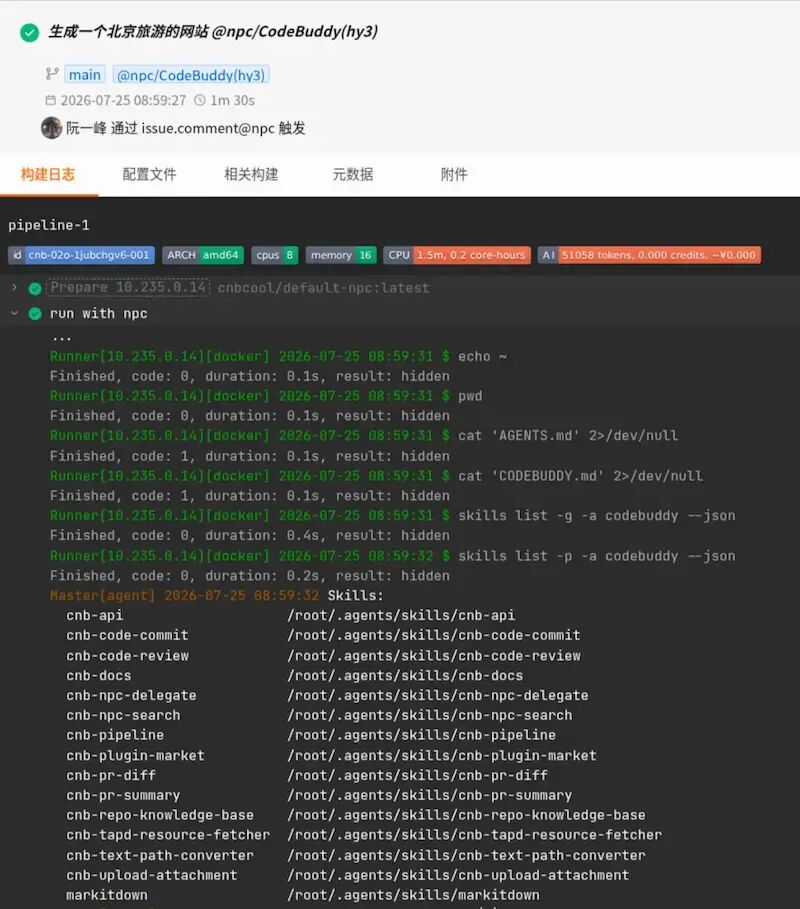
Task: Collapse the run with npc step
Action: pyautogui.click(x=14, y=313)
